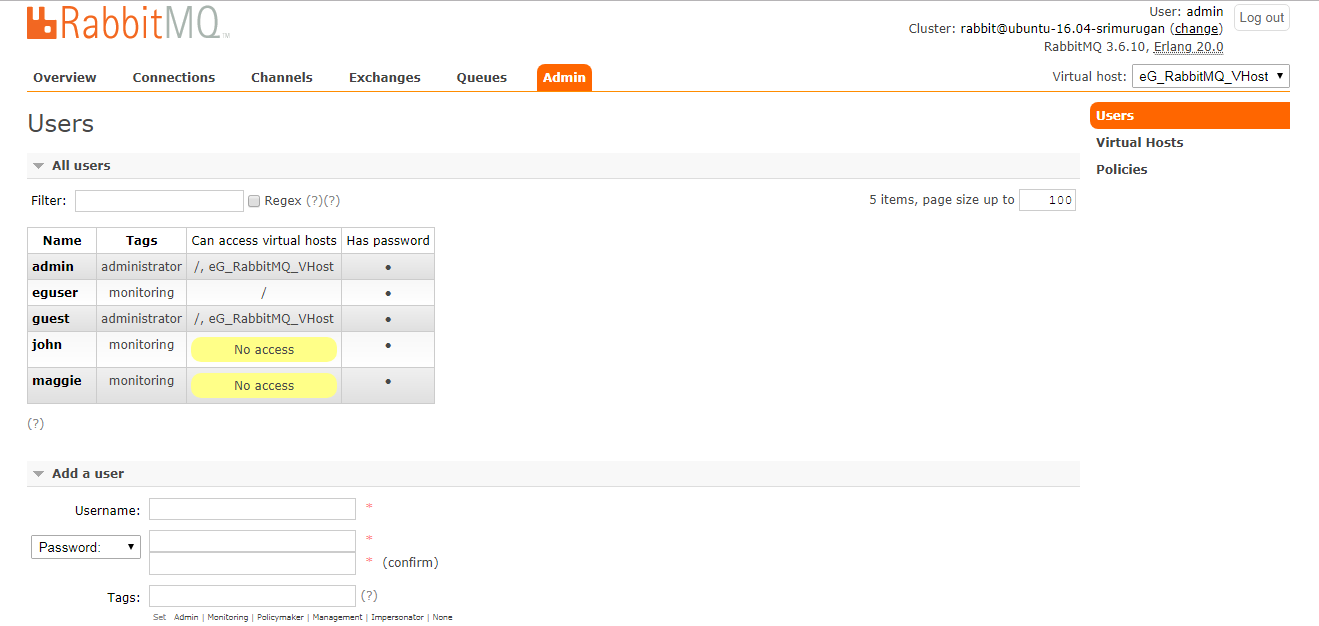Click the "5 items, page size up to" text
This screenshot has height=626, width=1319.
point(942,200)
